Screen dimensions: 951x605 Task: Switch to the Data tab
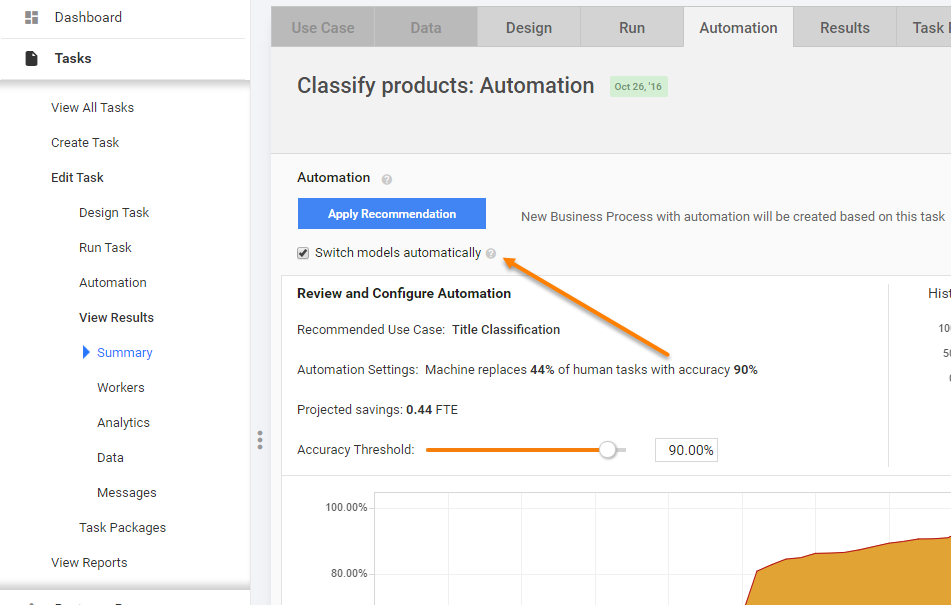(426, 27)
